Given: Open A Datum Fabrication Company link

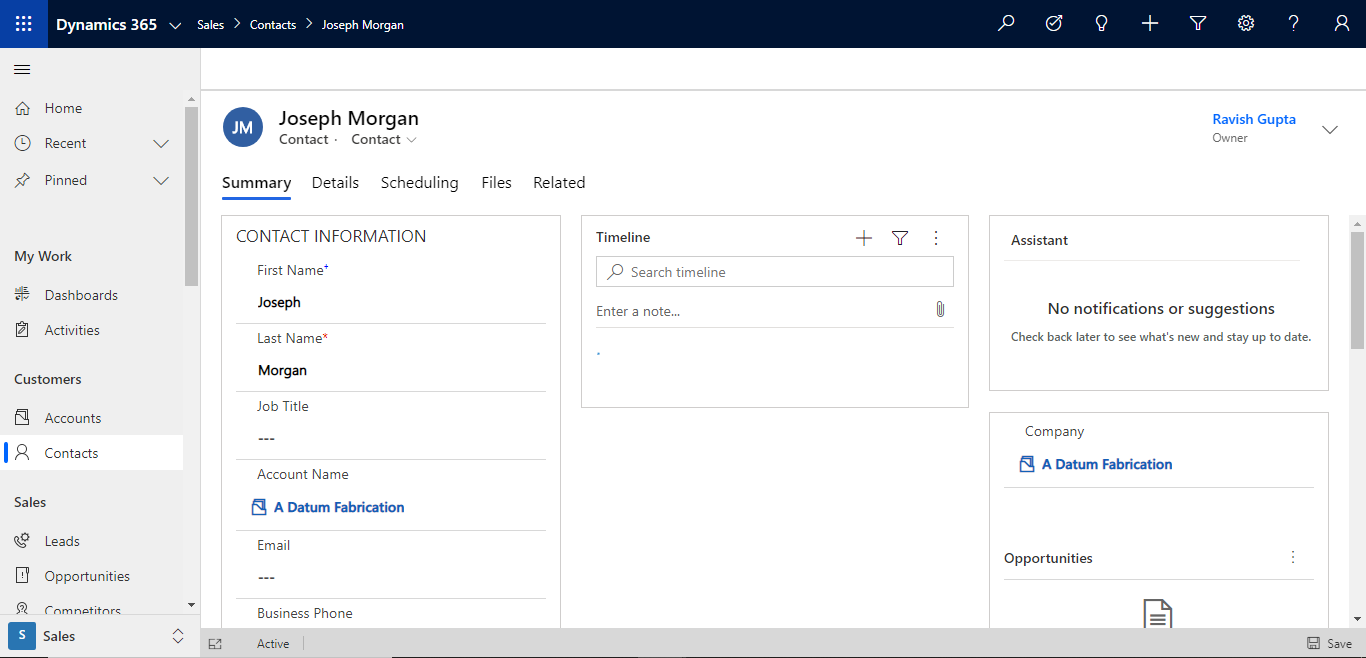Looking at the screenshot, I should coord(1107,464).
